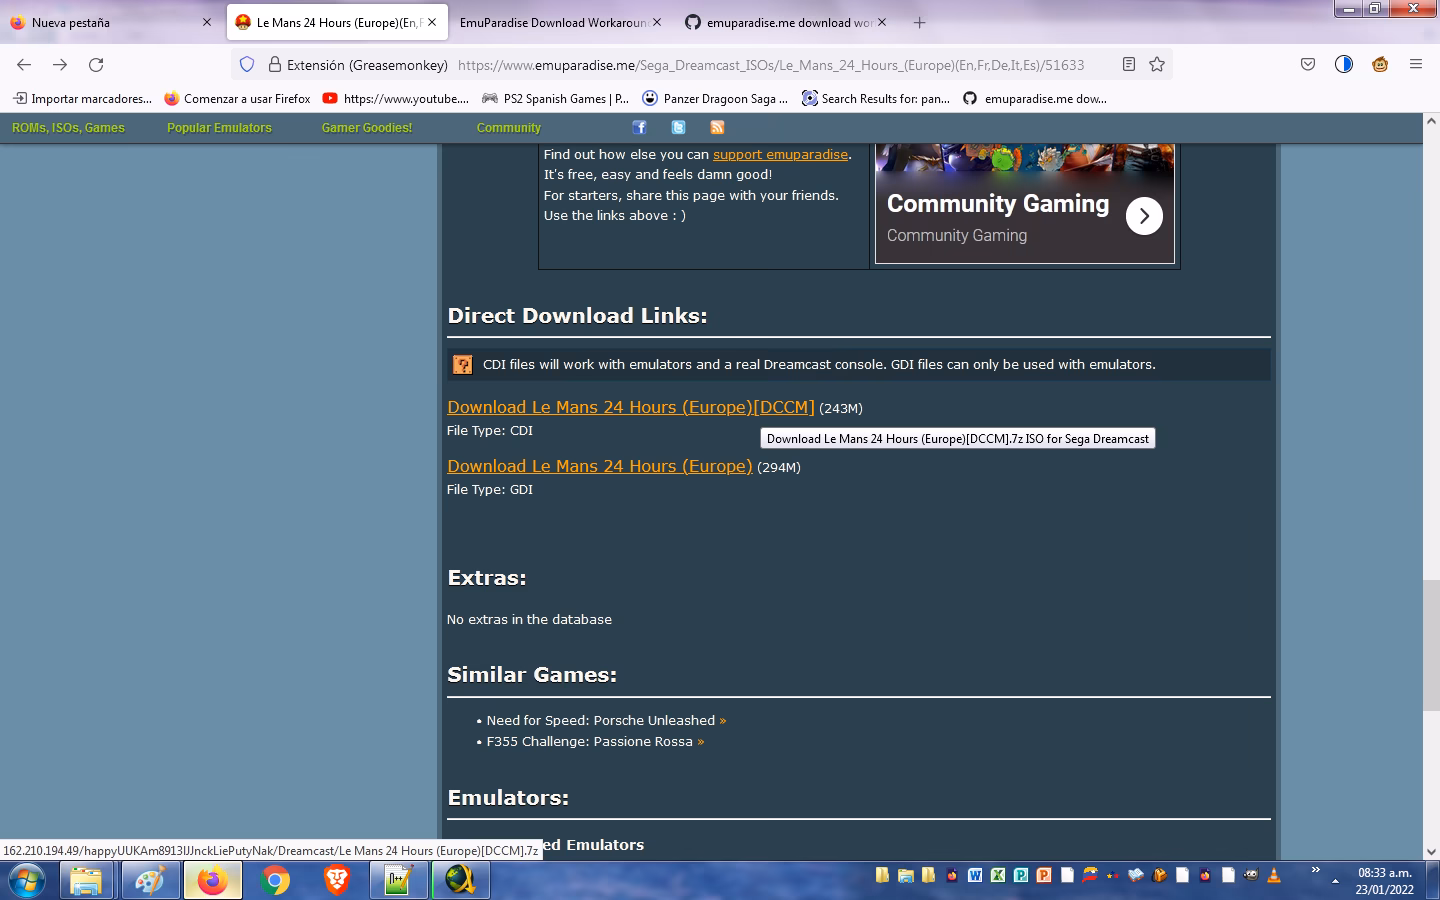Open the clock showing 08:33 a.m.
The width and height of the screenshot is (1440, 900).
click(x=1384, y=881)
